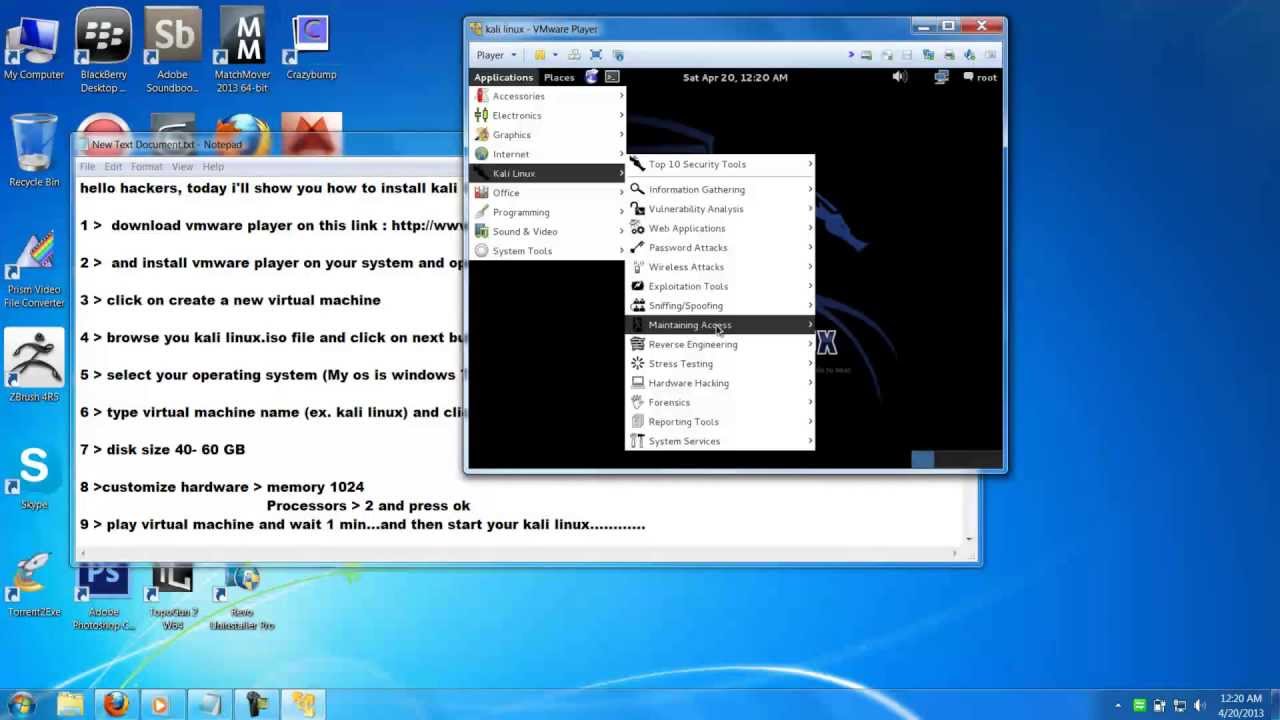The height and width of the screenshot is (720, 1280).
Task: Click the Windows Start button
Action: point(21,705)
